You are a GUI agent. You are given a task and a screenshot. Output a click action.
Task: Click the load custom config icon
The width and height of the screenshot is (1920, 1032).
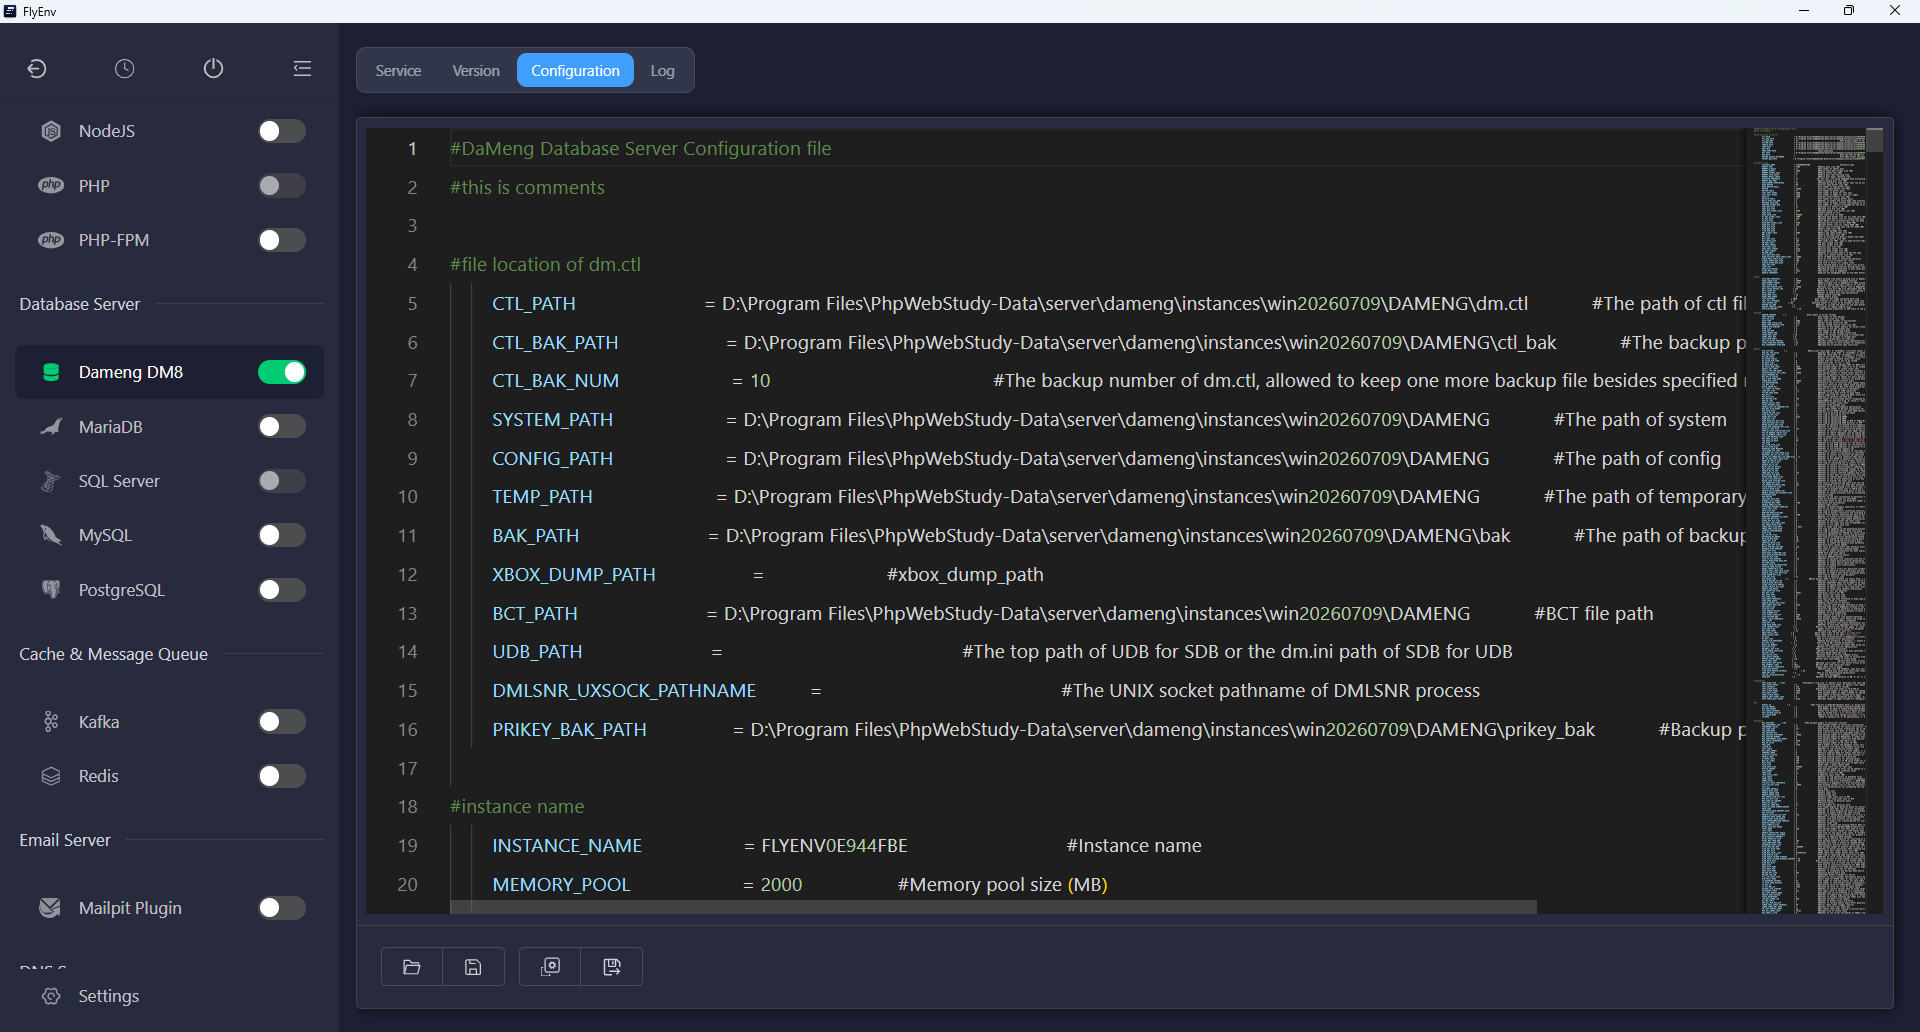(550, 967)
